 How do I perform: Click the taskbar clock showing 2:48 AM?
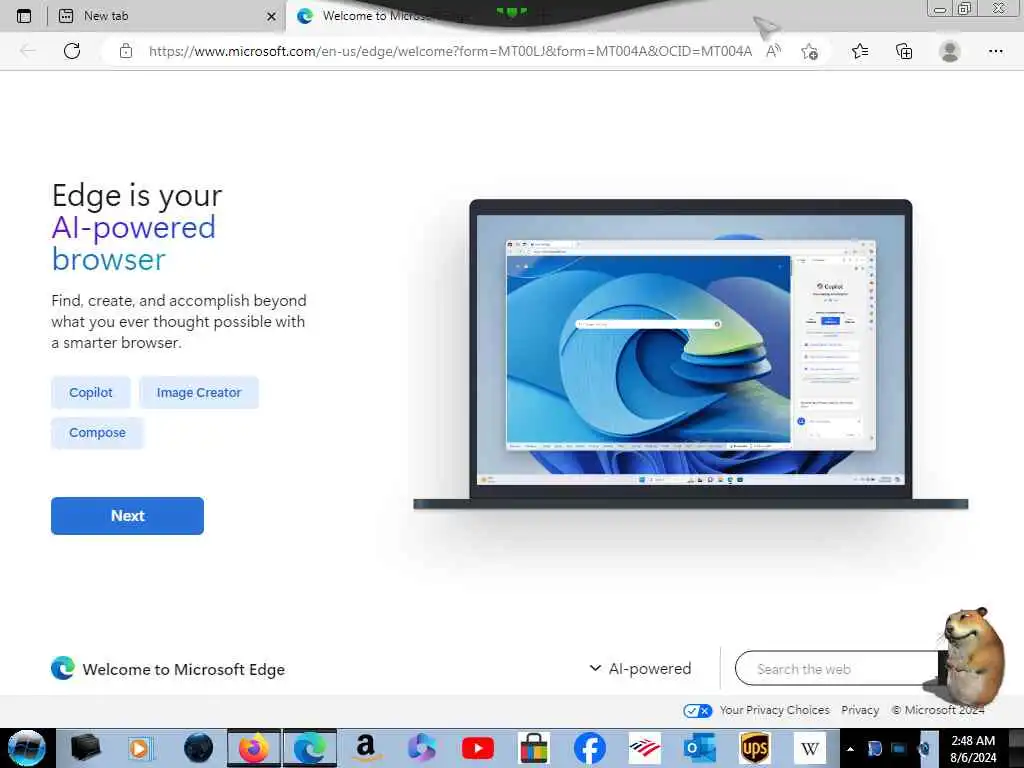[x=973, y=749]
